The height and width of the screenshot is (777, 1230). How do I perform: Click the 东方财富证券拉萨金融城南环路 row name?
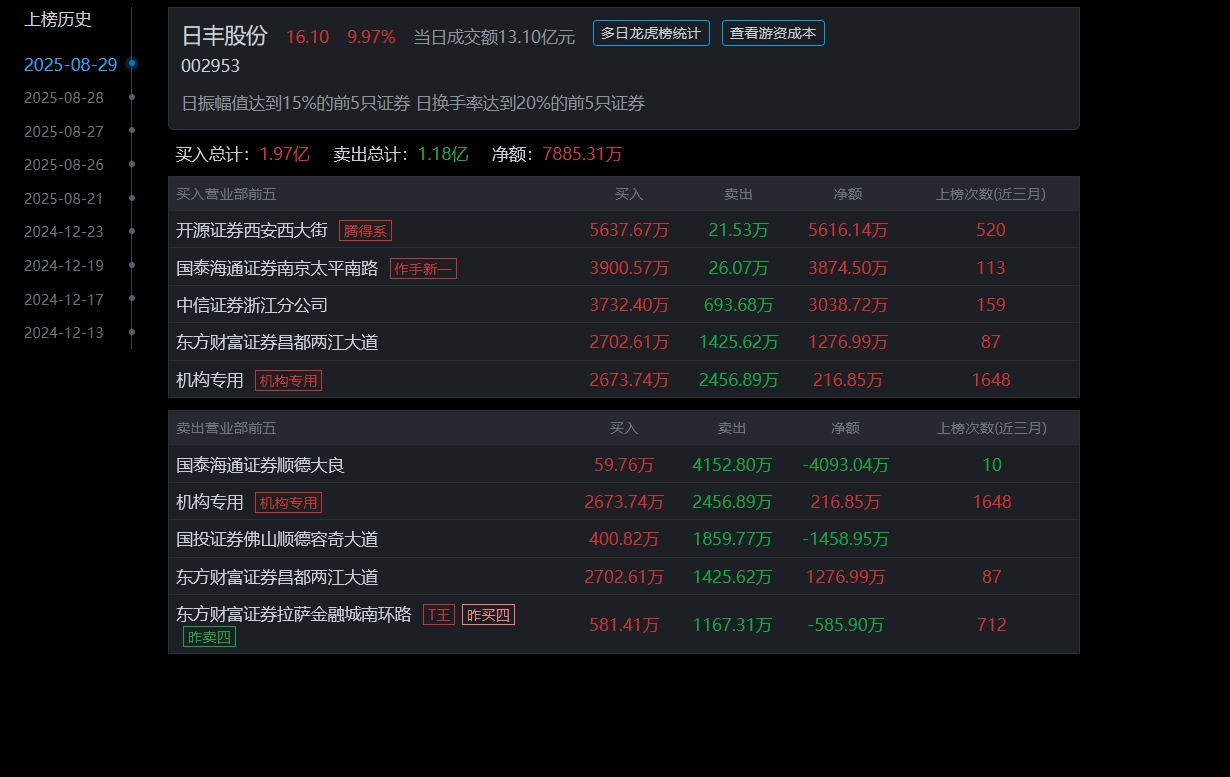(294, 614)
